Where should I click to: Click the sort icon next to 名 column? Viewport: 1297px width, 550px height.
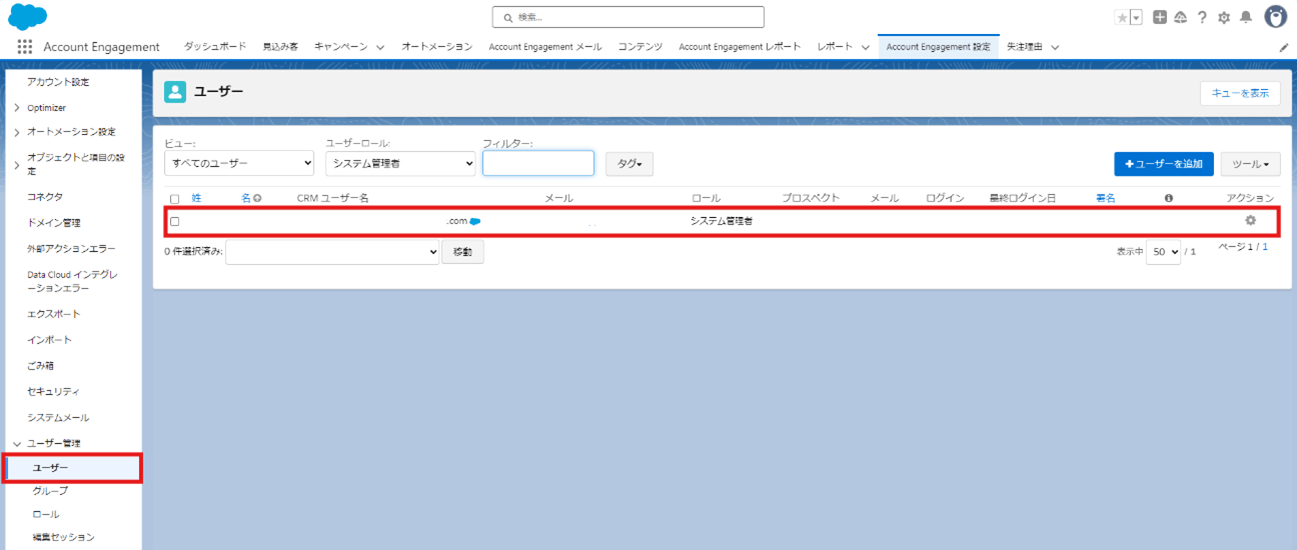pos(257,198)
